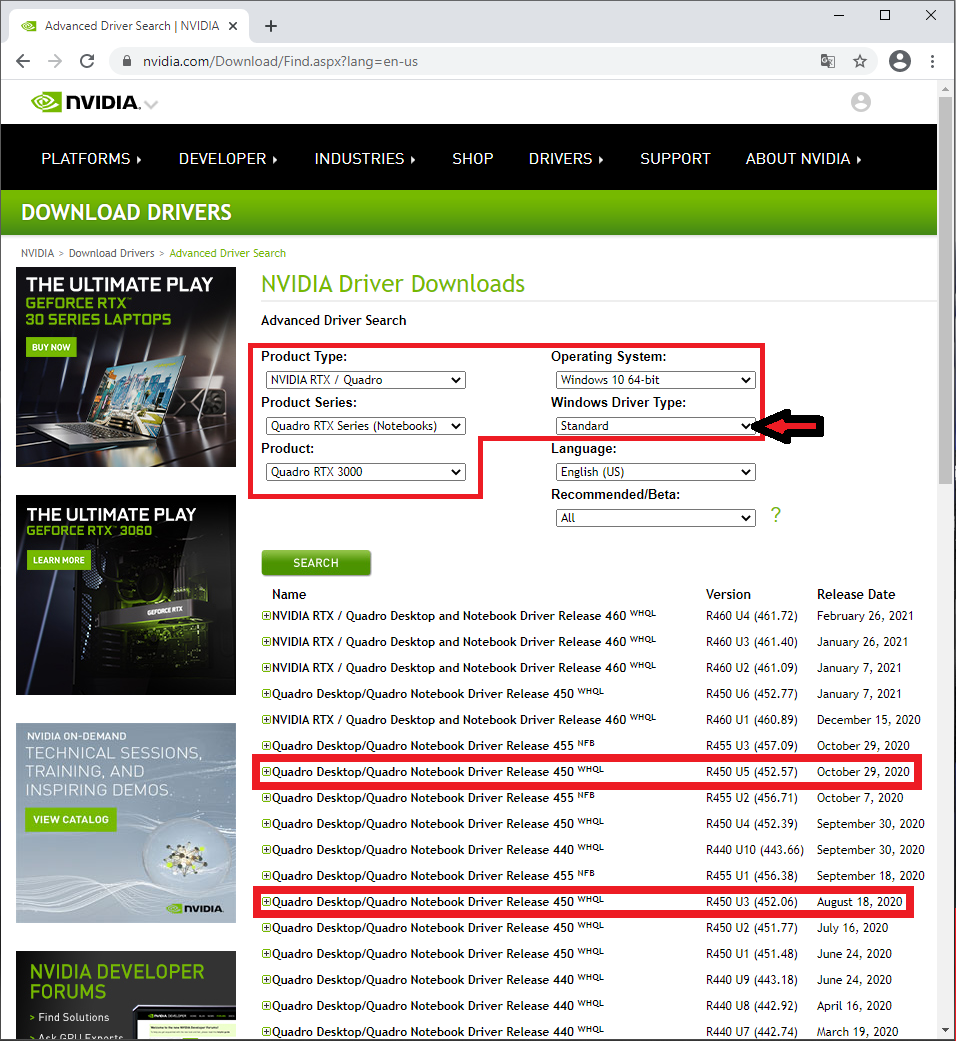Expand R440 U8 (442.92) driver row
The height and width of the screenshot is (1041, 956).
pyautogui.click(x=266, y=1005)
